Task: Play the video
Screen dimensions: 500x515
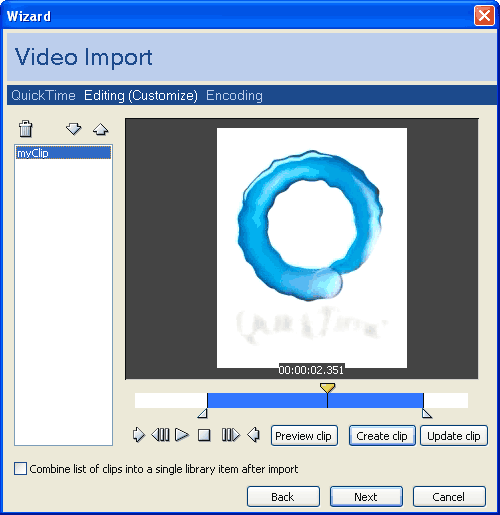Action: (x=182, y=435)
